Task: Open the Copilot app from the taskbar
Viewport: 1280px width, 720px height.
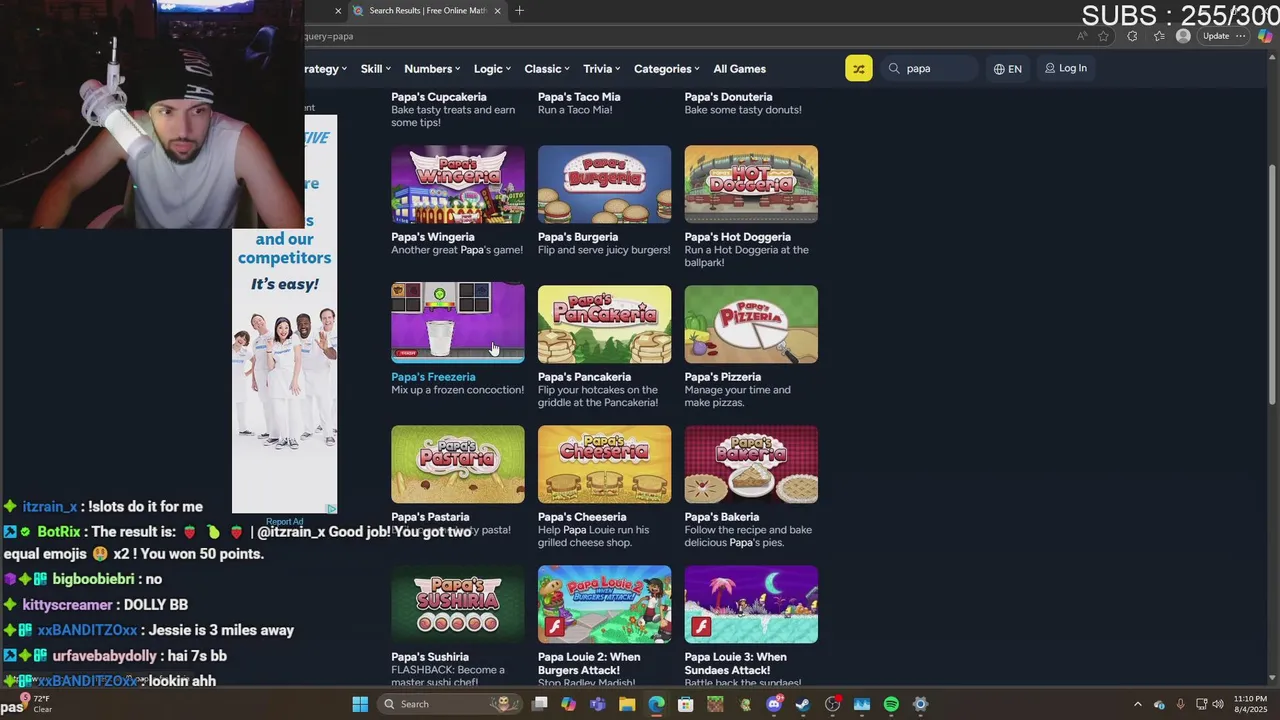Action: tap(568, 704)
